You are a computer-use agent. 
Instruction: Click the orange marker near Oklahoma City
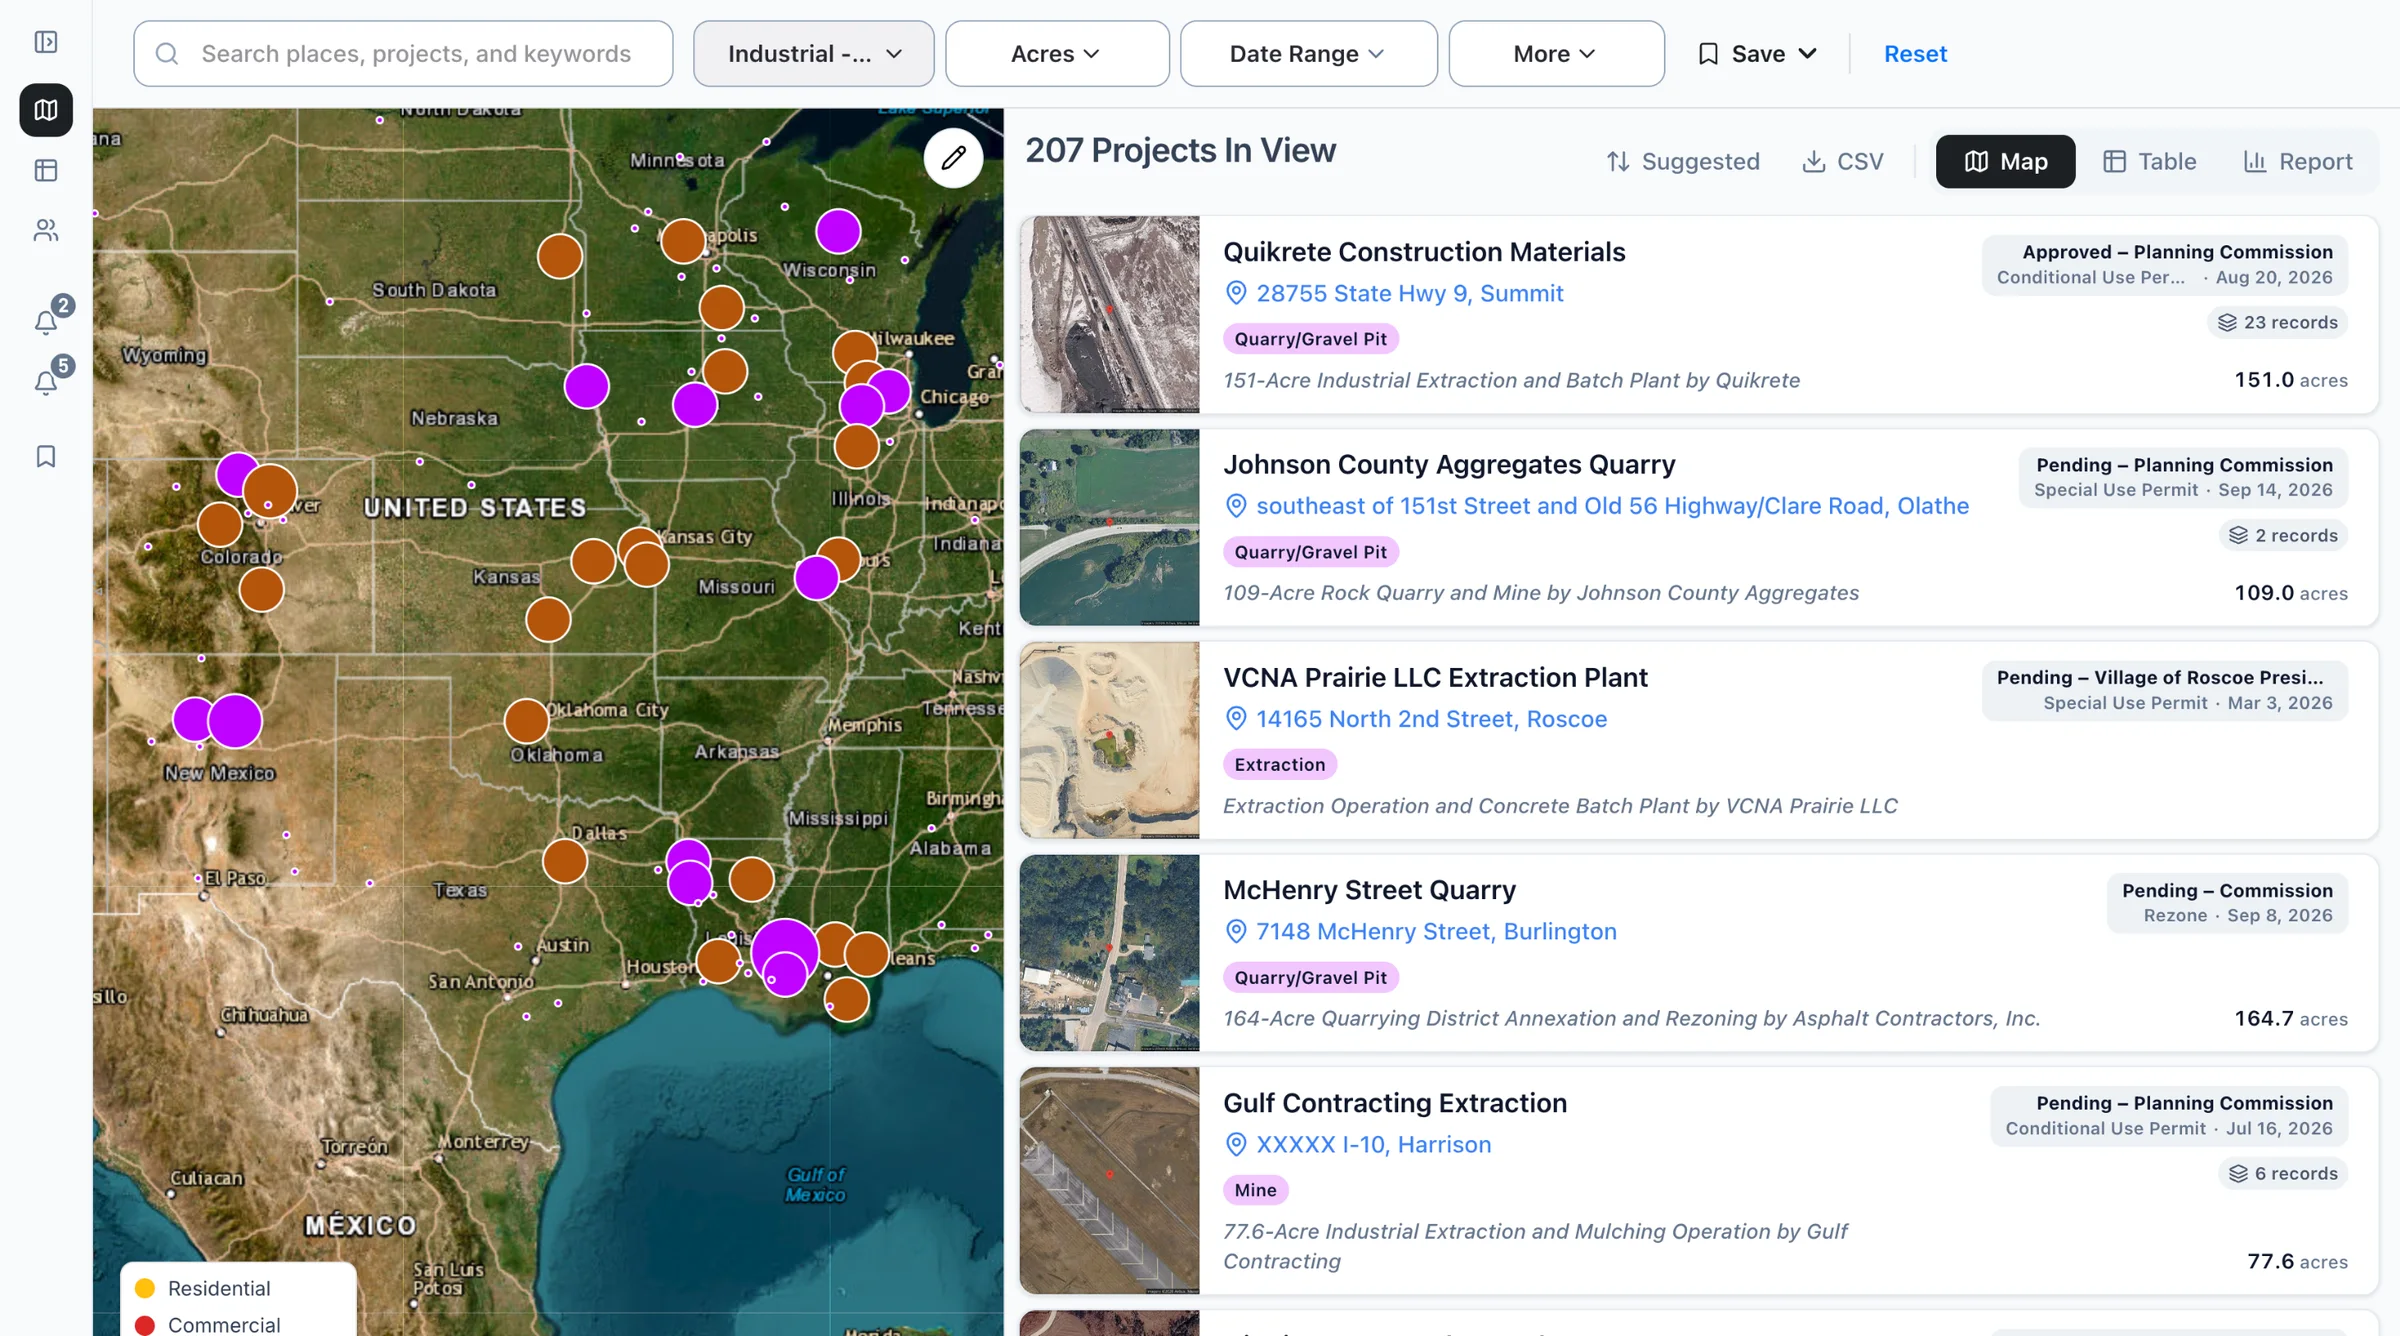(526, 720)
